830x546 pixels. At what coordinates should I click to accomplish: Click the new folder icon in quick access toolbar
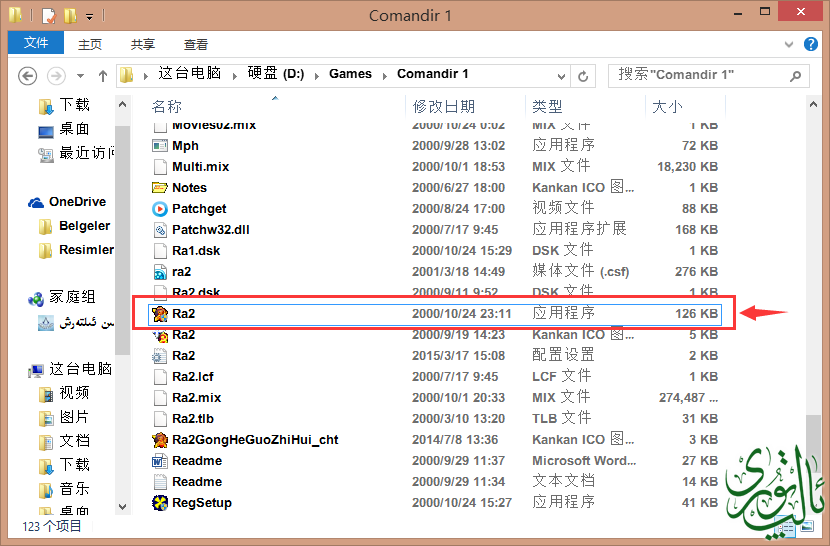click(x=70, y=16)
